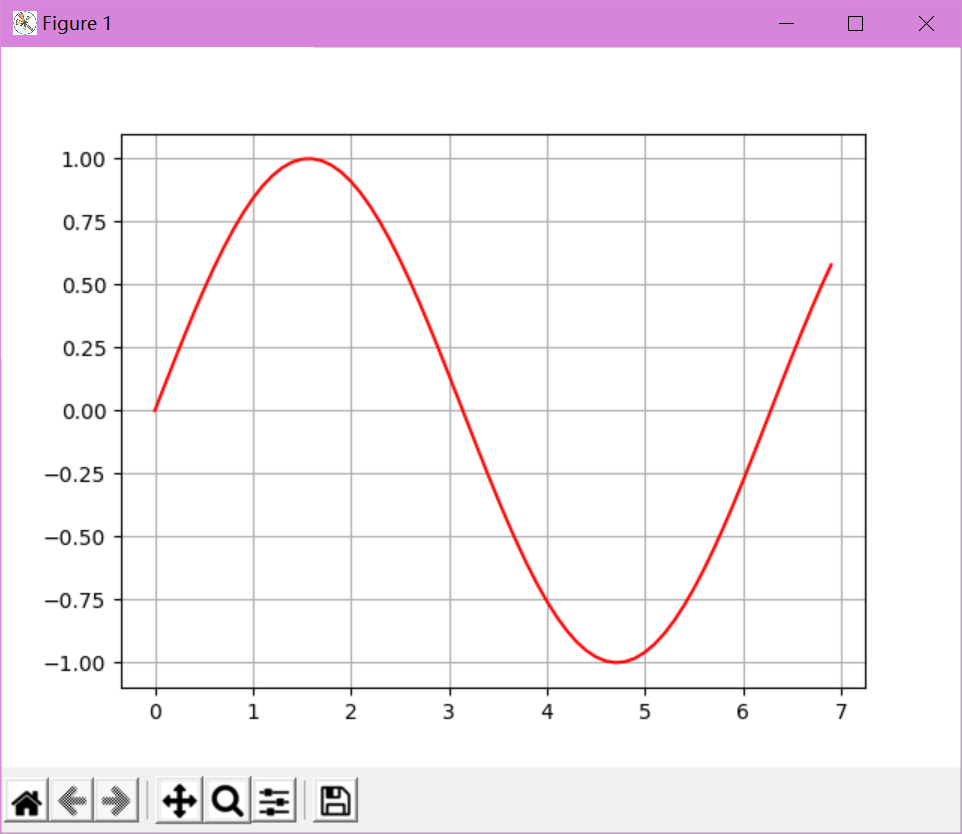The width and height of the screenshot is (962, 834).
Task: Save the figure with the floppy disk icon
Action: (x=336, y=800)
